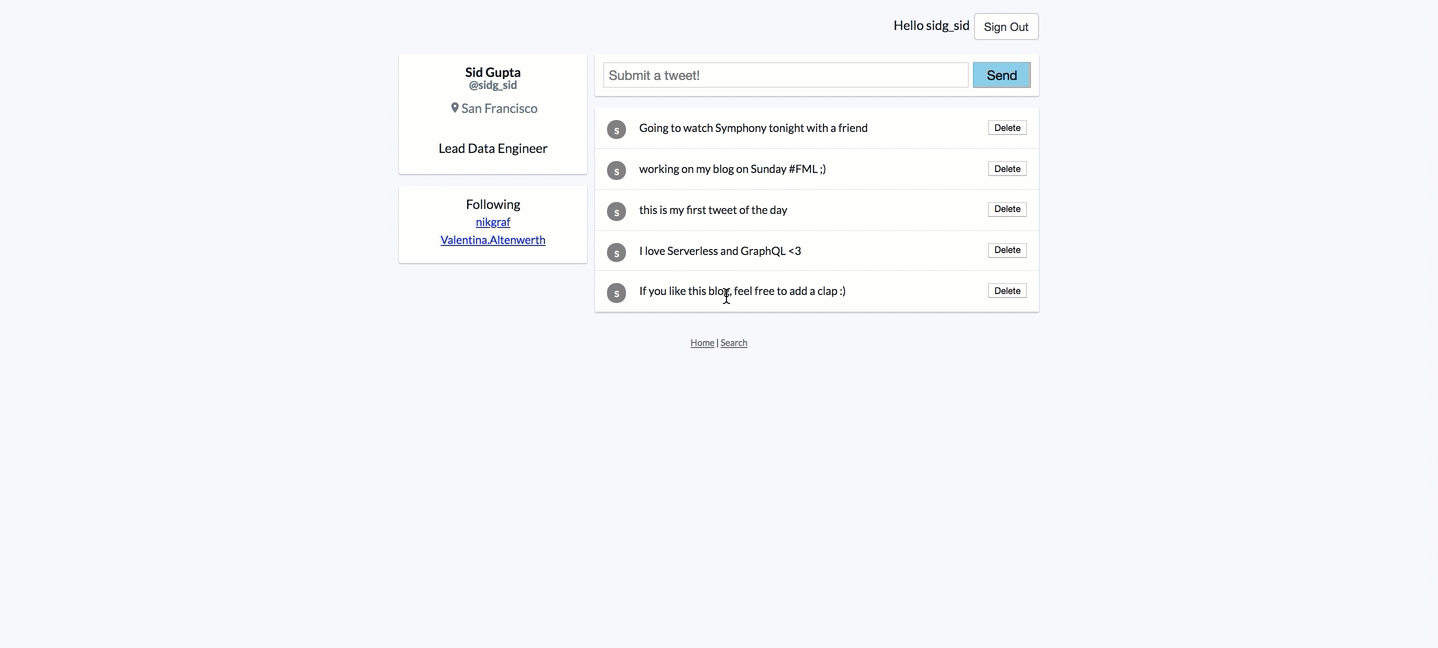The height and width of the screenshot is (648, 1438).
Task: Delete the "first tweet of the day" post
Action: (x=1006, y=209)
